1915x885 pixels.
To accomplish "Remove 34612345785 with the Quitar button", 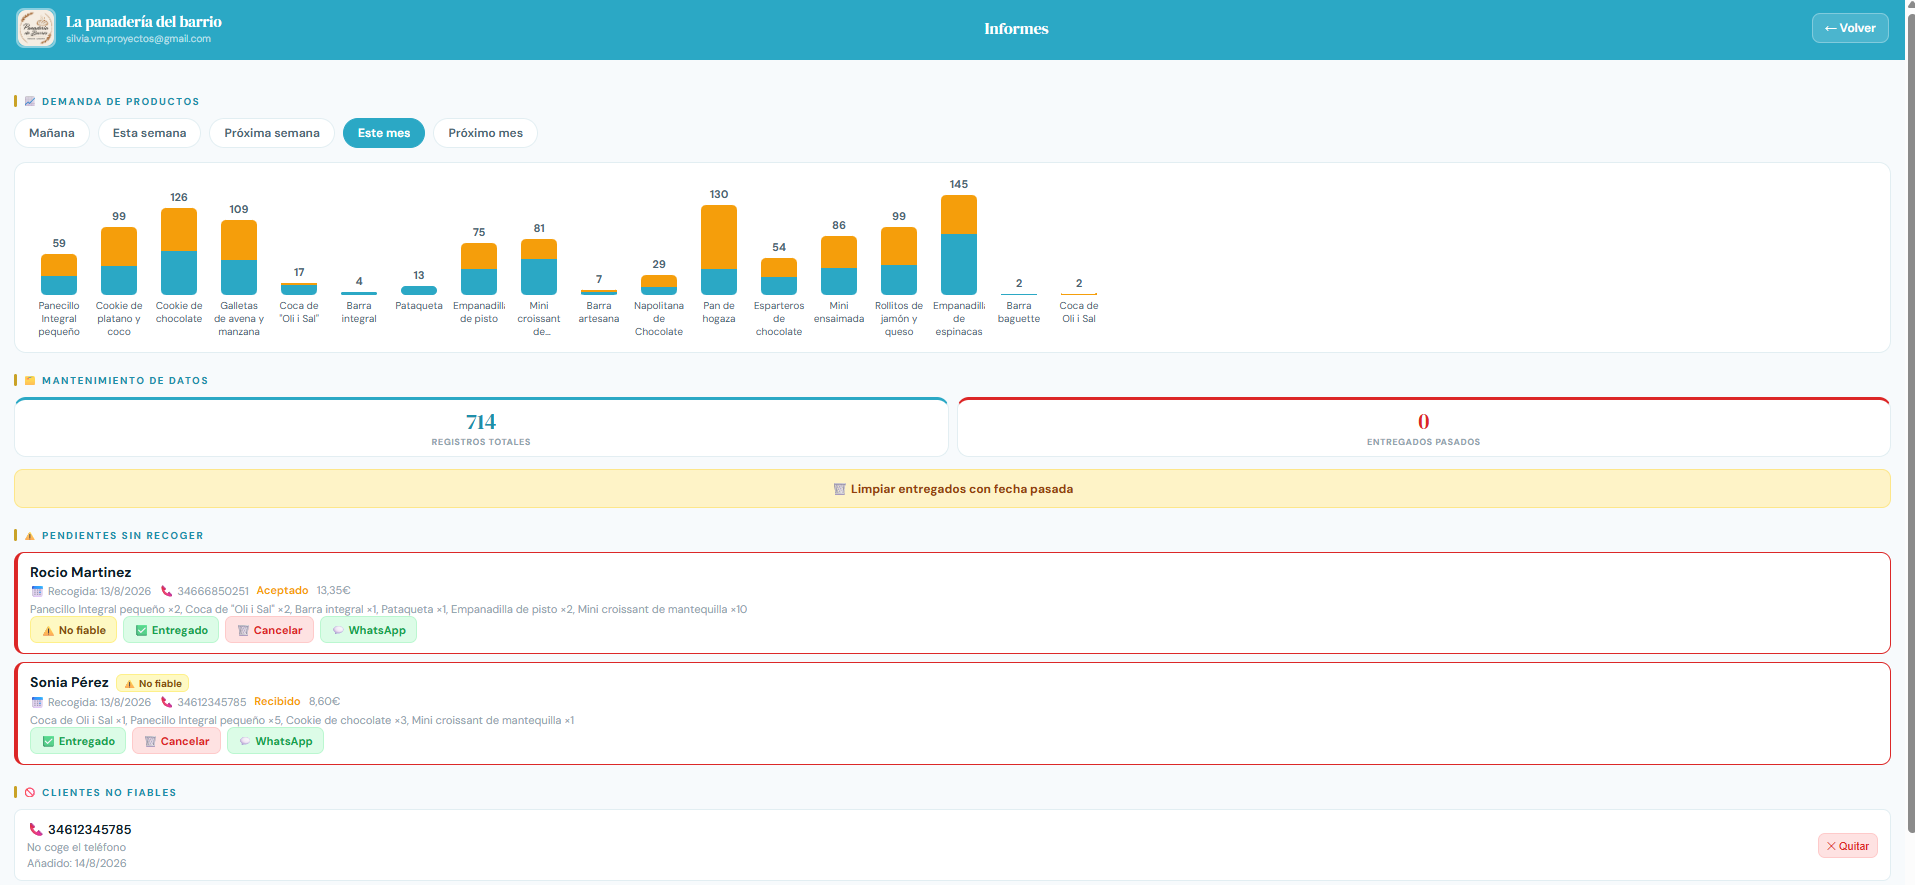I will point(1848,846).
